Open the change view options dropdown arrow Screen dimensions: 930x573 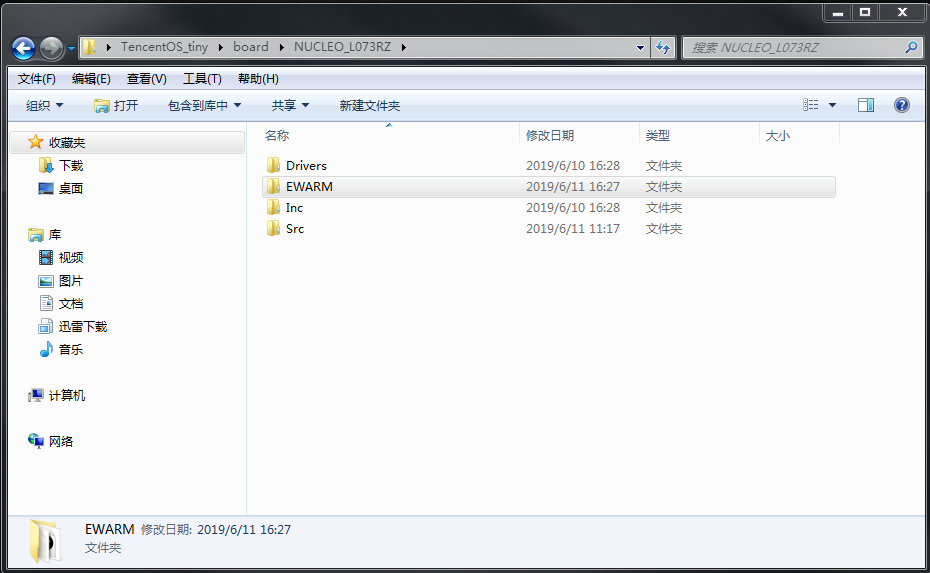832,105
